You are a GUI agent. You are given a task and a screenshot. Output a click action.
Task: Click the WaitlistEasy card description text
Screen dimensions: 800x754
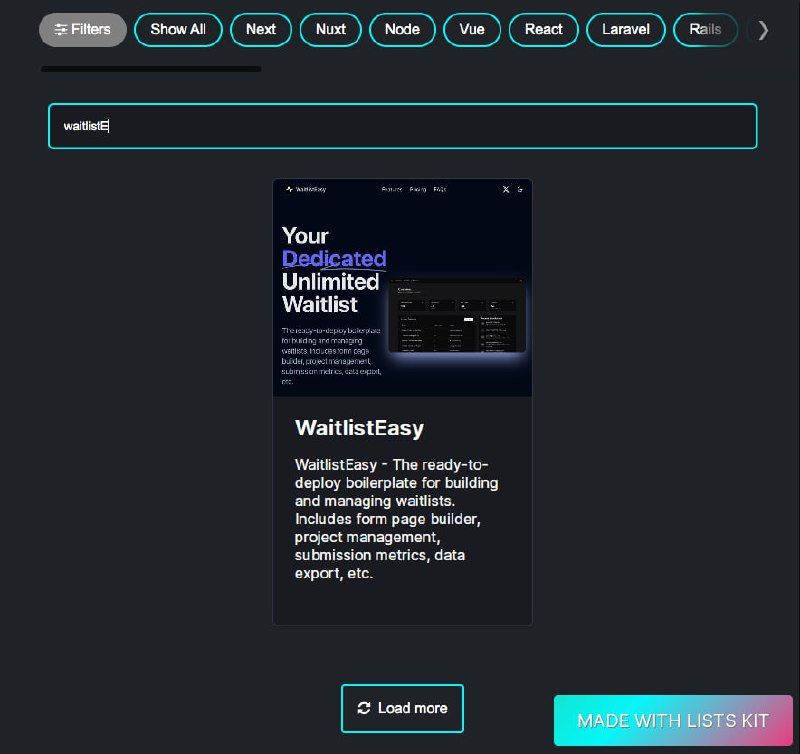click(x=396, y=519)
